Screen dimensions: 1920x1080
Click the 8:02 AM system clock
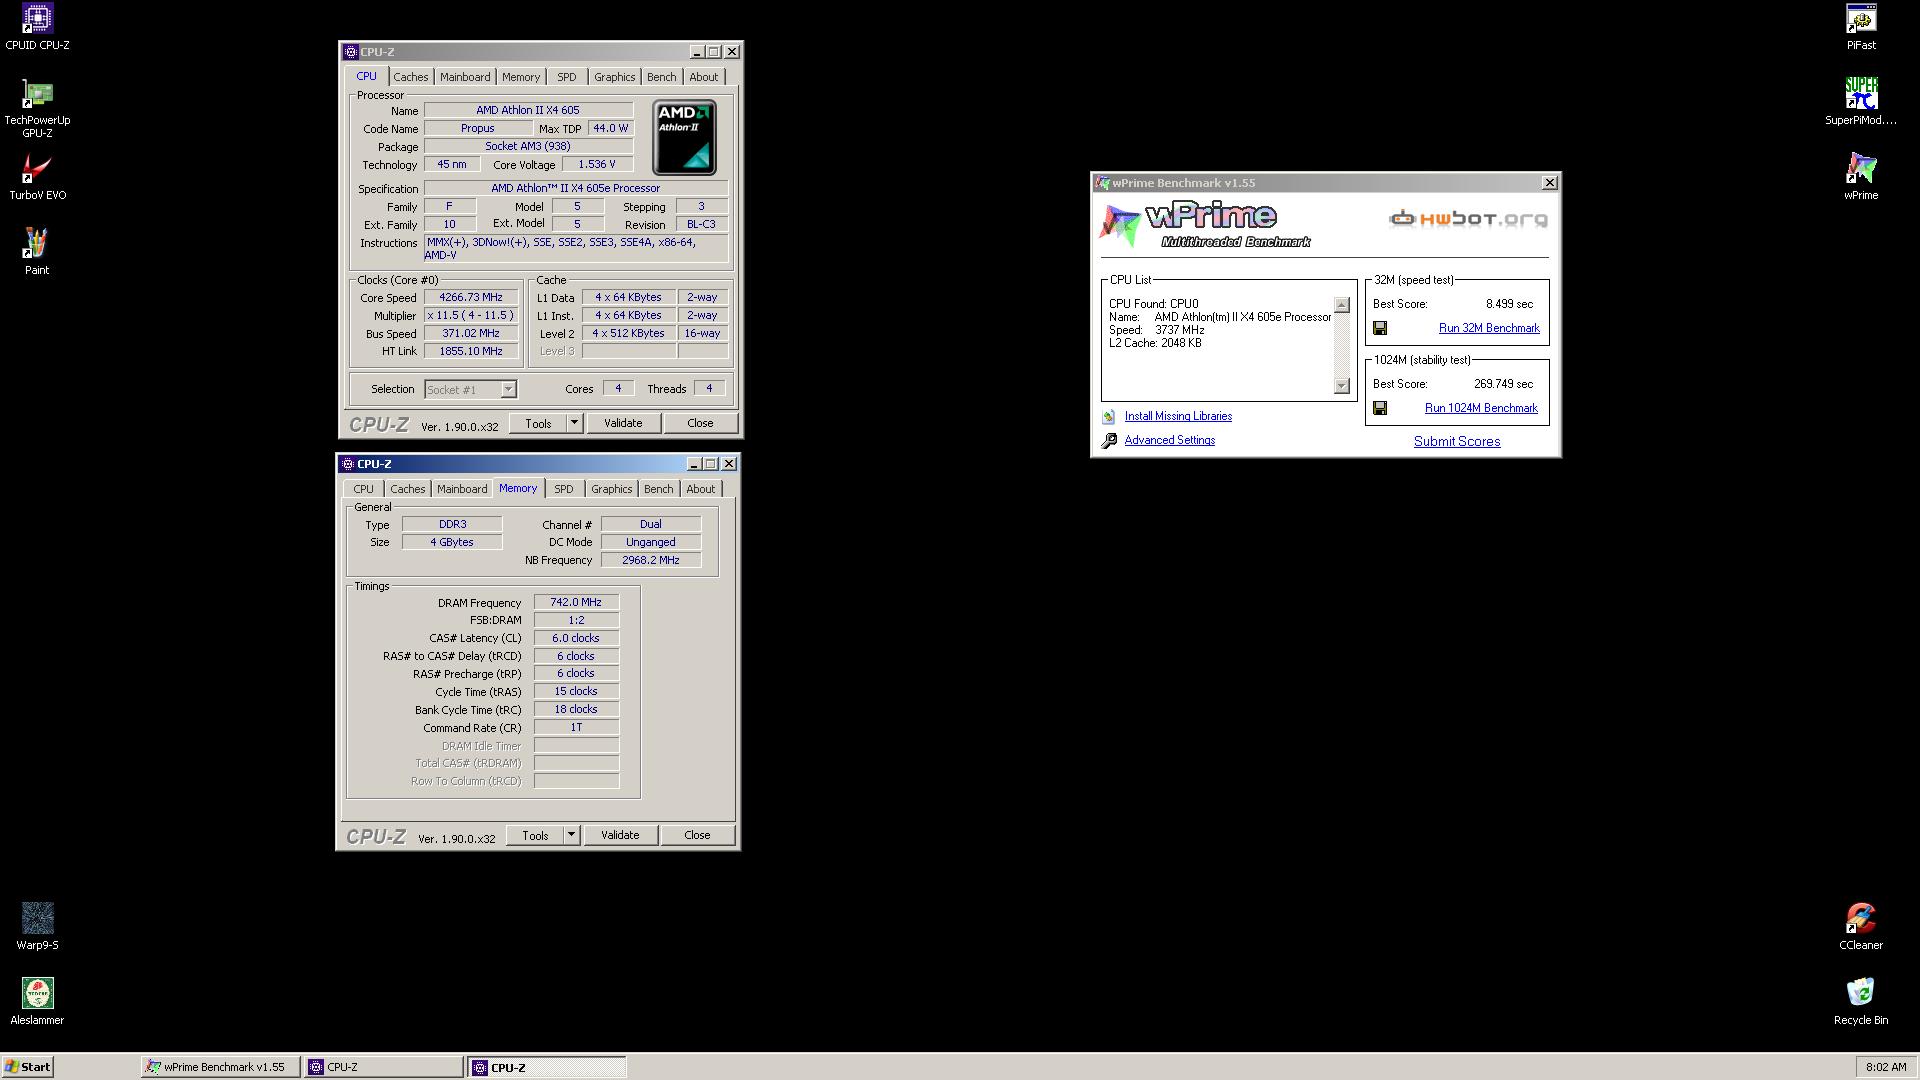[1886, 1067]
